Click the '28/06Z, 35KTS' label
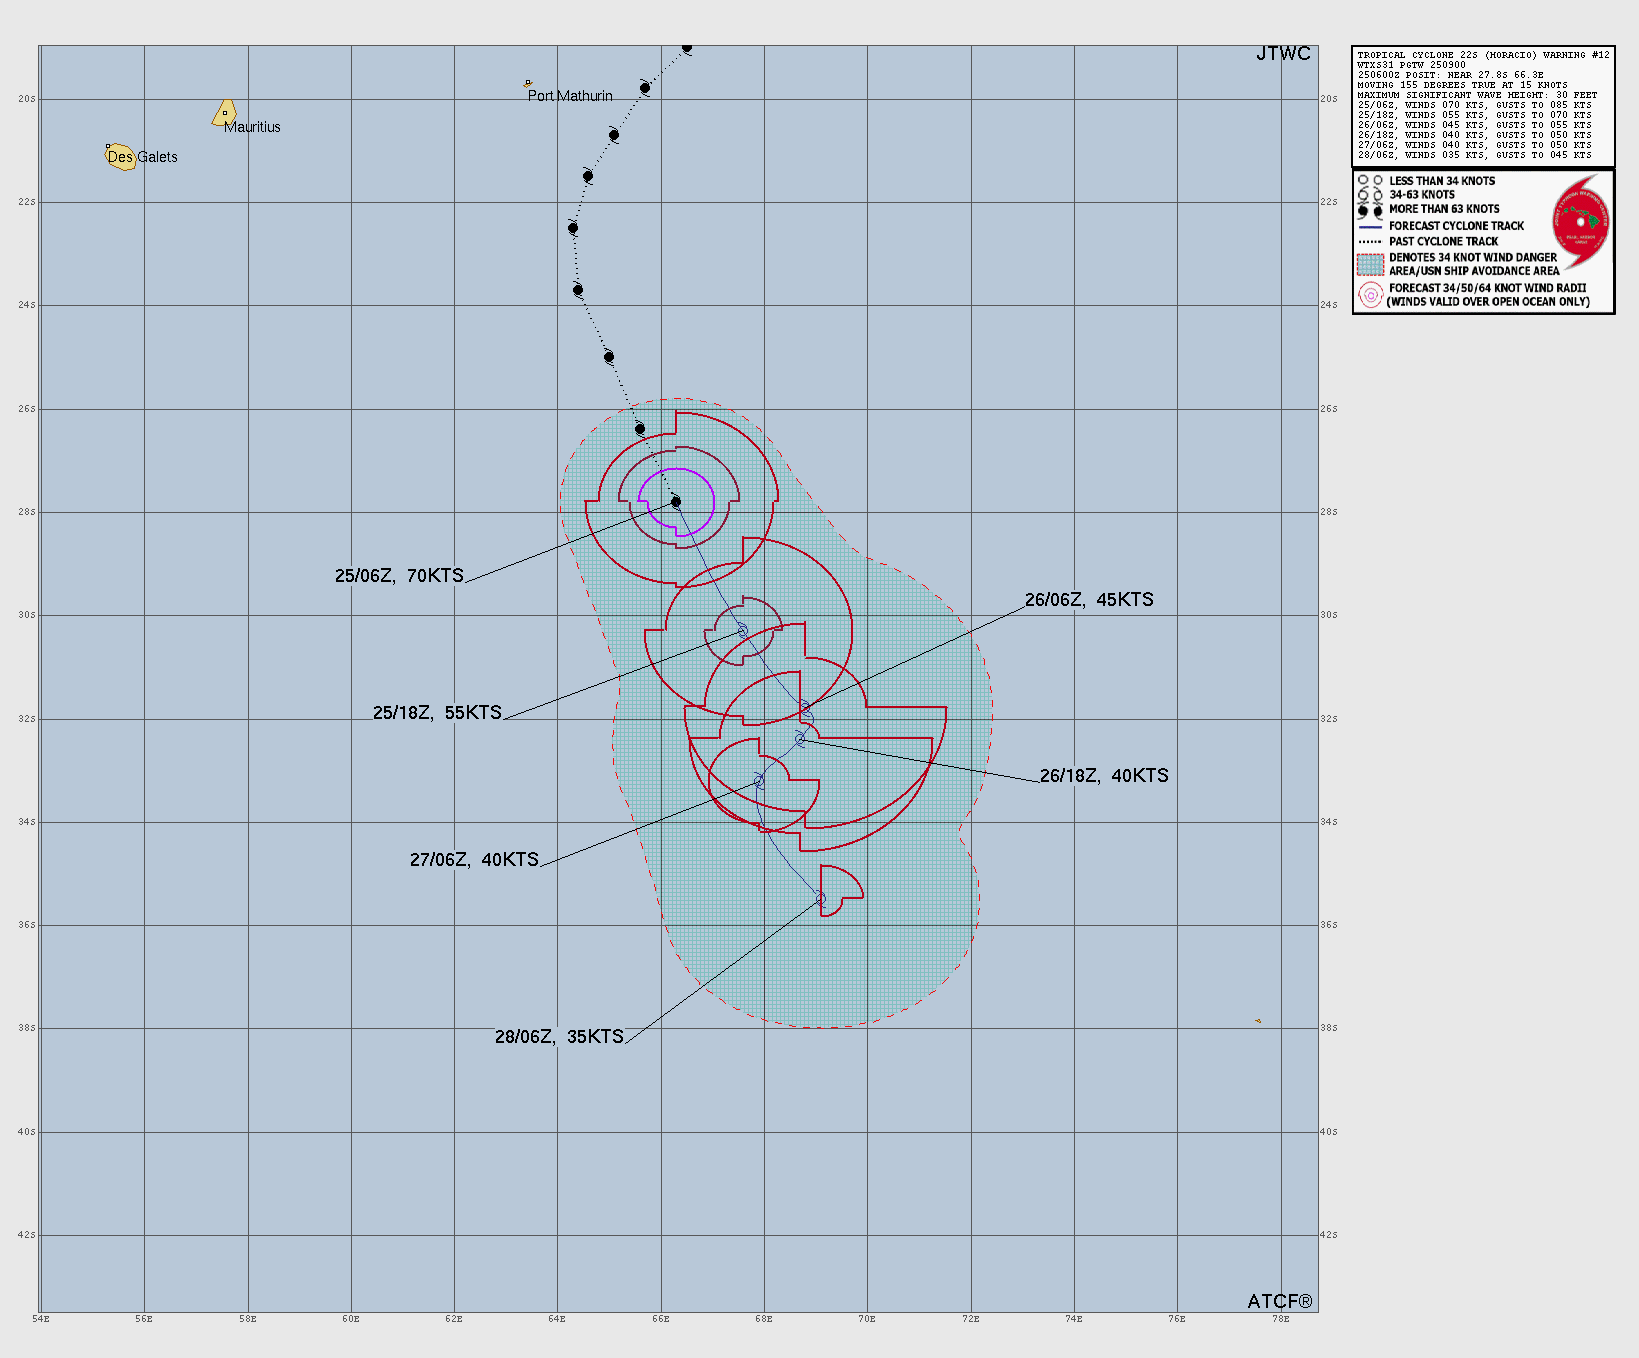The width and height of the screenshot is (1639, 1358). 557,1037
